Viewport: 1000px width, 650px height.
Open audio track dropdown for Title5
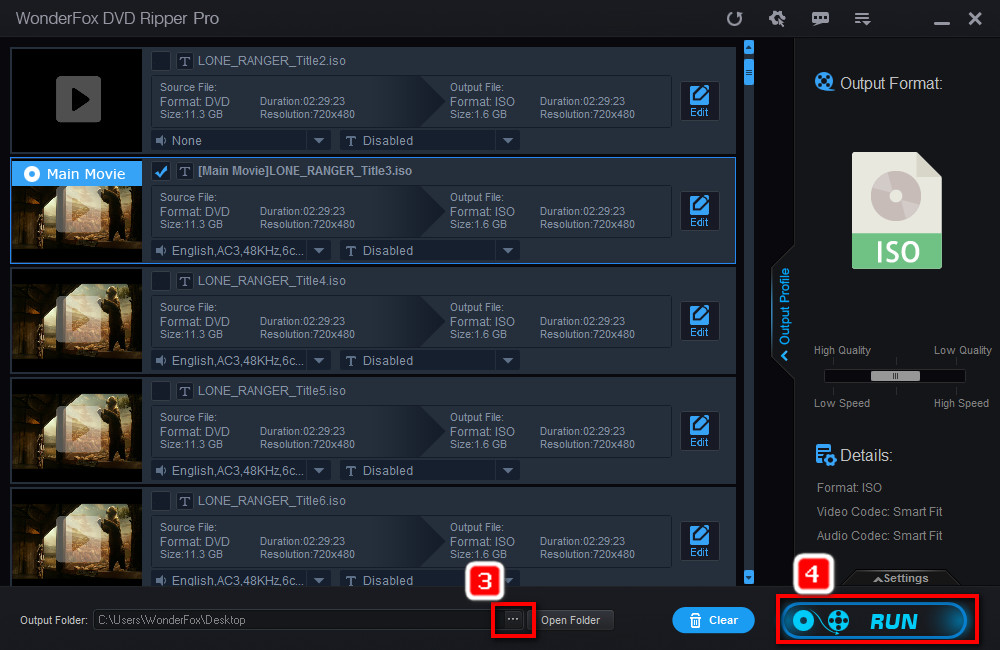[x=319, y=471]
